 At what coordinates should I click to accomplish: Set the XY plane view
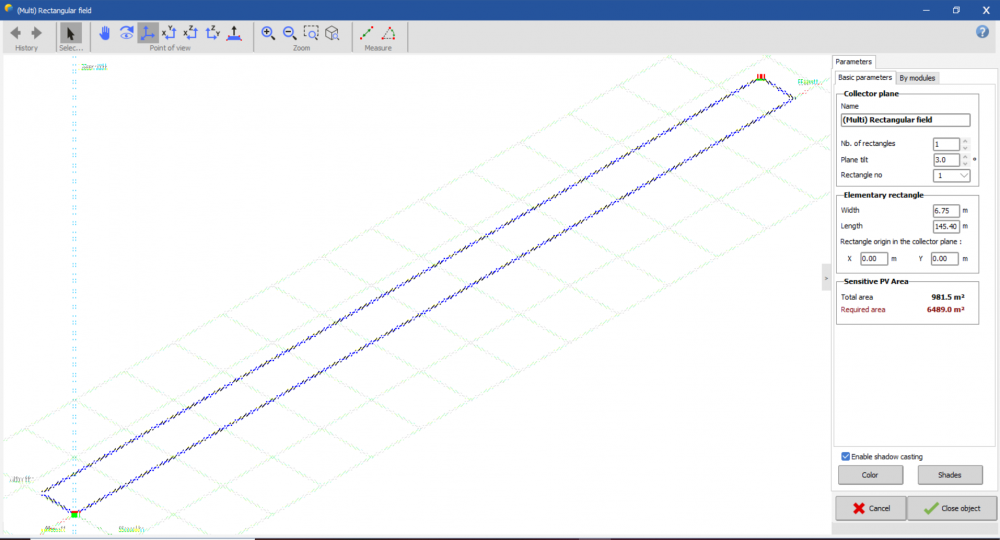click(169, 33)
